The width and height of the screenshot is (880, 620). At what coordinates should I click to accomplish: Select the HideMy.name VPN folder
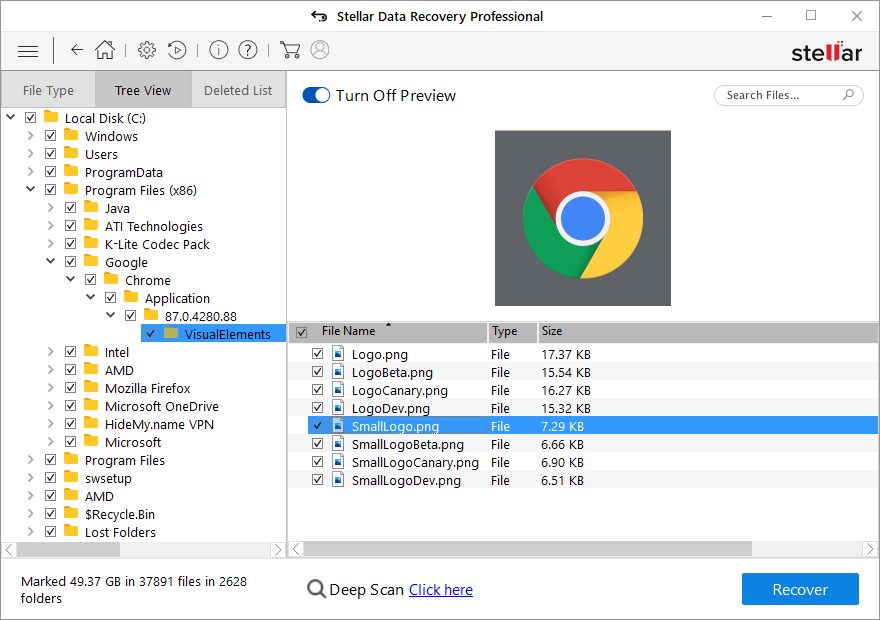pyautogui.click(x=159, y=424)
